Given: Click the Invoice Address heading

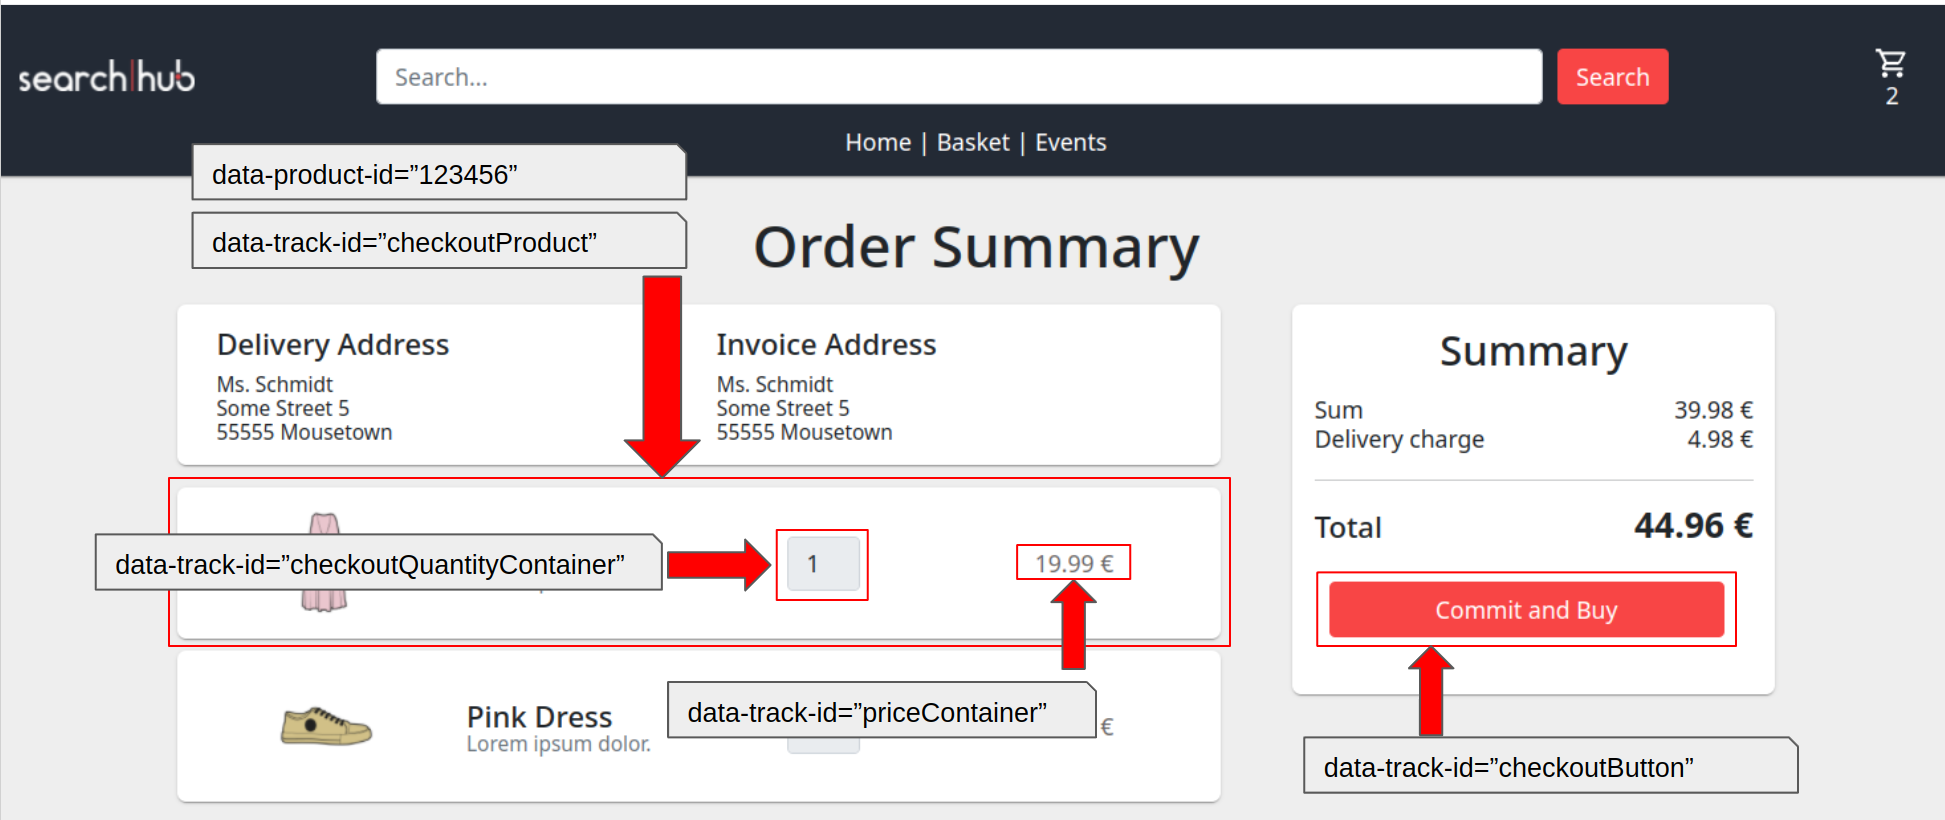Looking at the screenshot, I should coord(826,345).
